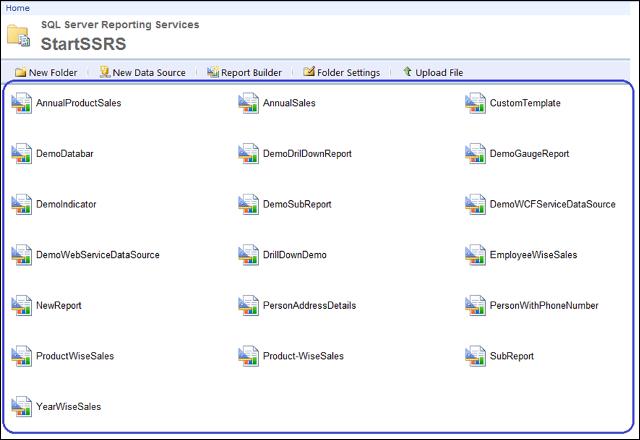Click the Home breadcrumb link
Viewport: 640px width, 440px height.
pos(18,8)
